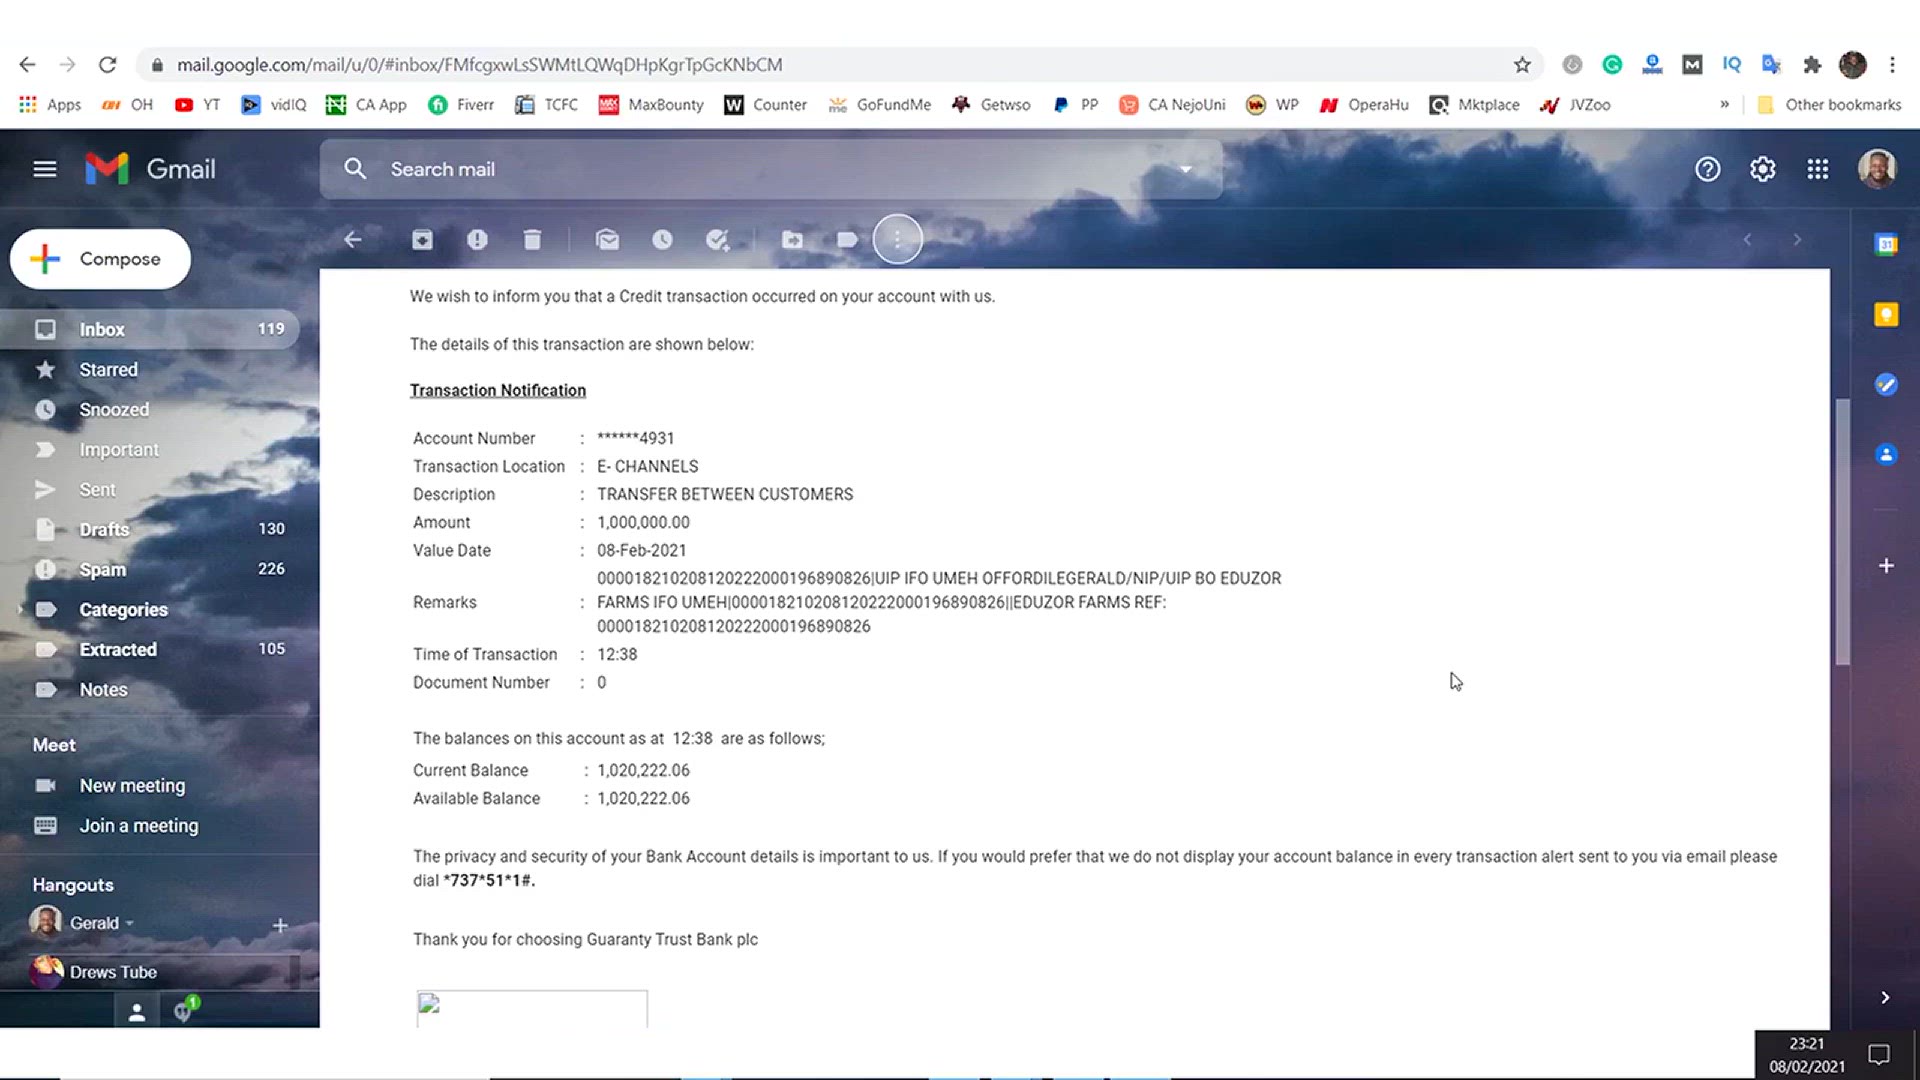Report this email as spam
Screen dimensions: 1920x1080
[x=477, y=240]
